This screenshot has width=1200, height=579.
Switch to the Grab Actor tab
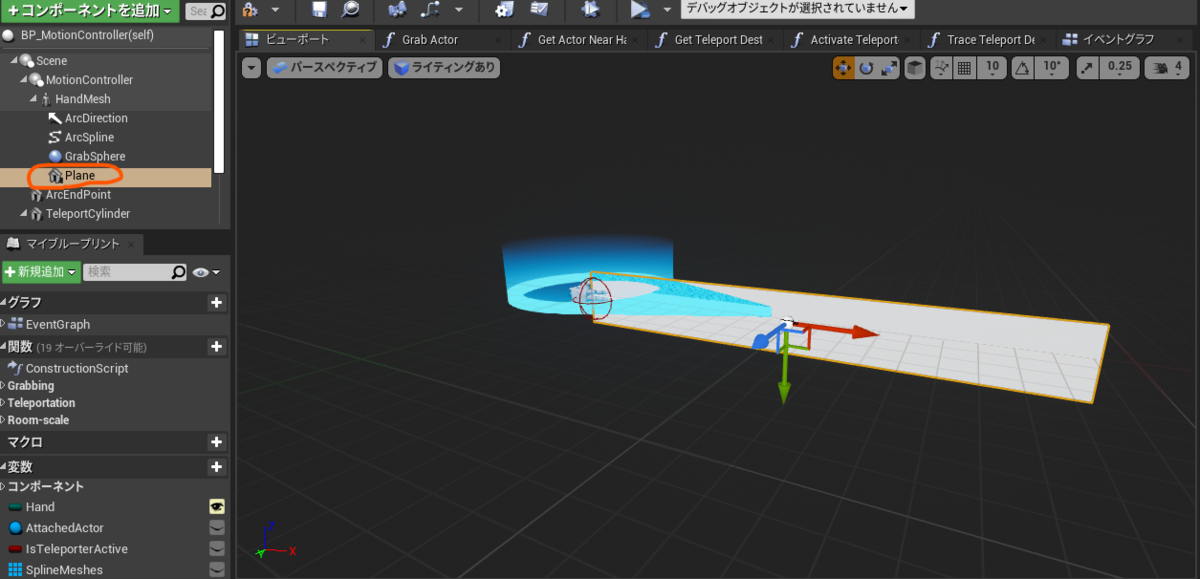(x=430, y=40)
